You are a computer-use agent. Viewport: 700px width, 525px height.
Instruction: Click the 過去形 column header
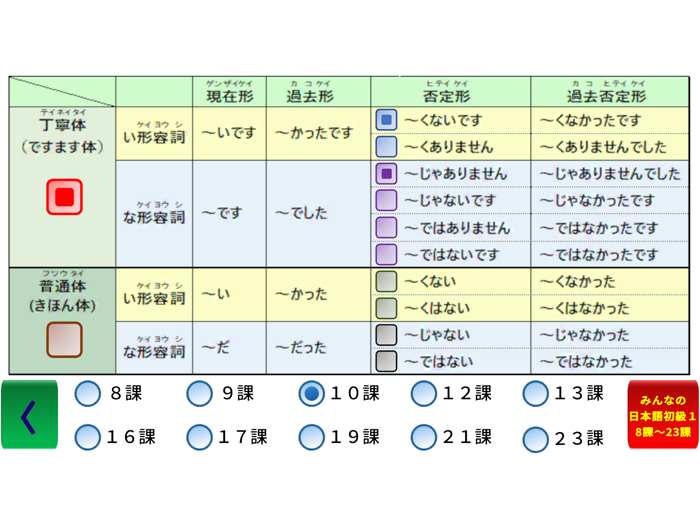(318, 92)
